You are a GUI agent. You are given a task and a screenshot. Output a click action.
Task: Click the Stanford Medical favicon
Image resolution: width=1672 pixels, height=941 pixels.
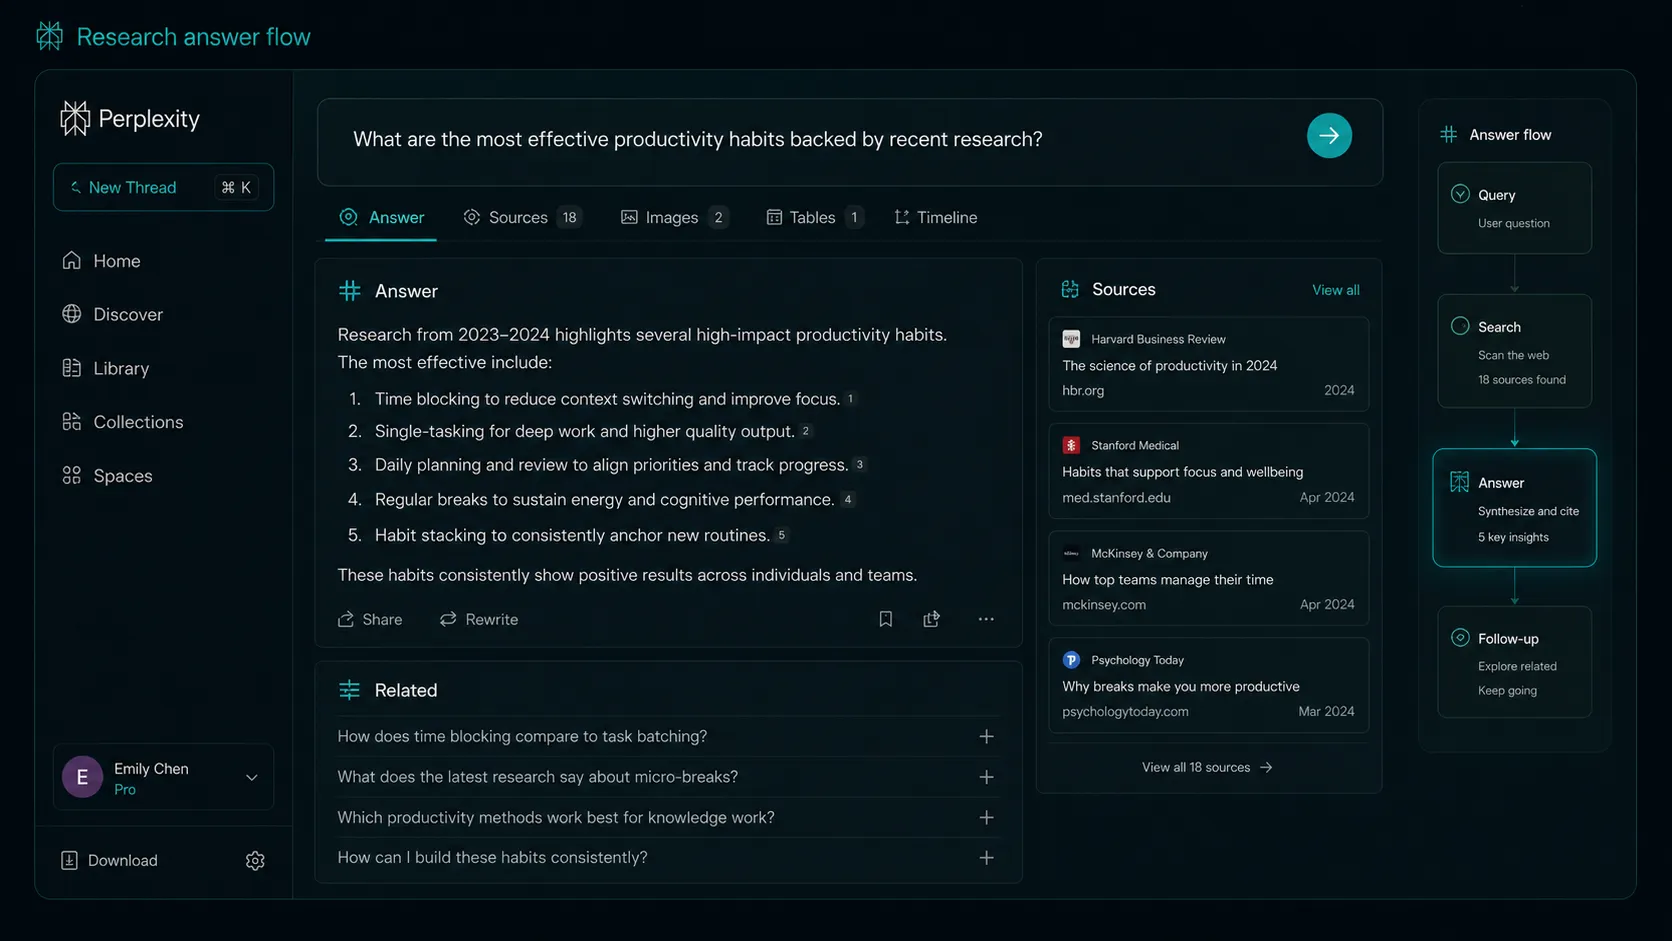click(x=1071, y=445)
